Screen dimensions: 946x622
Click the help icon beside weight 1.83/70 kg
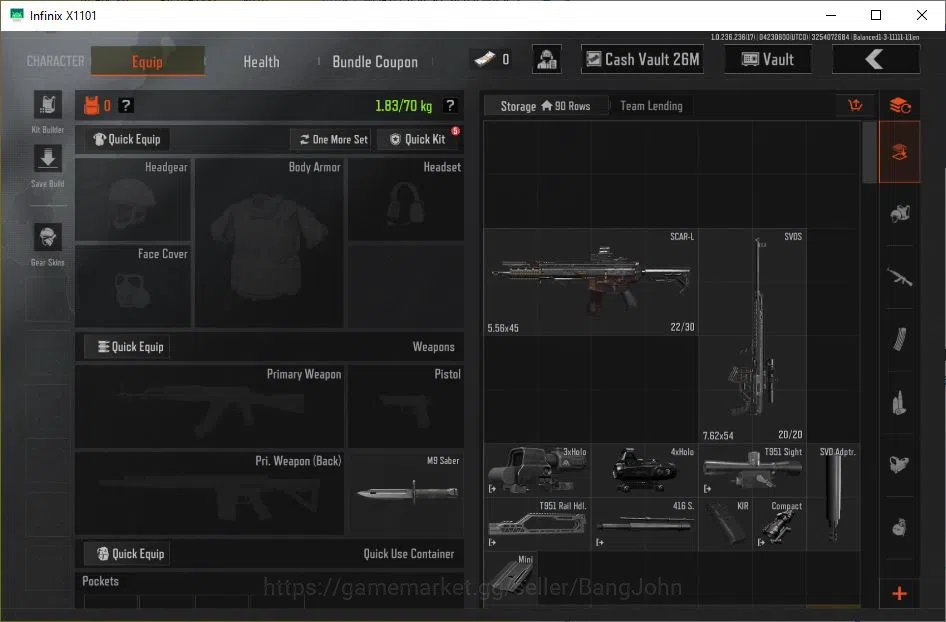pos(449,106)
